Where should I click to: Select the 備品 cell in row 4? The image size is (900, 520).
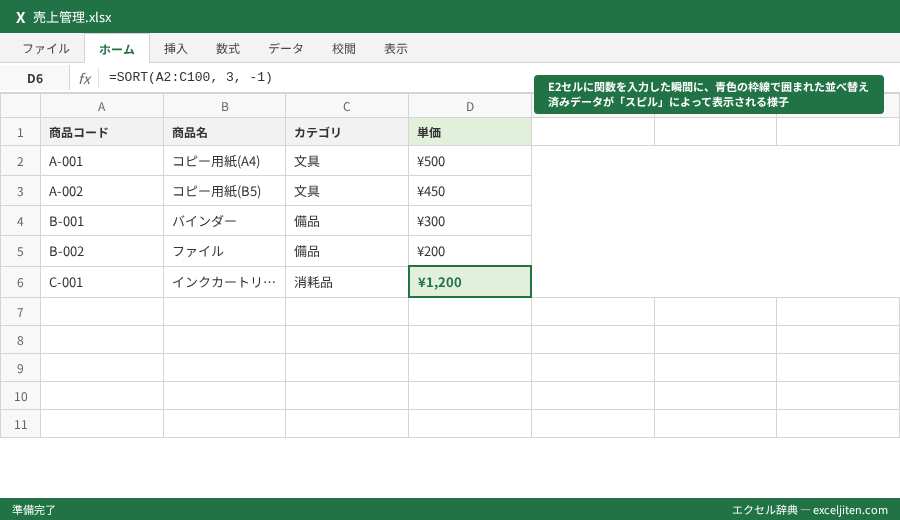coord(347,221)
